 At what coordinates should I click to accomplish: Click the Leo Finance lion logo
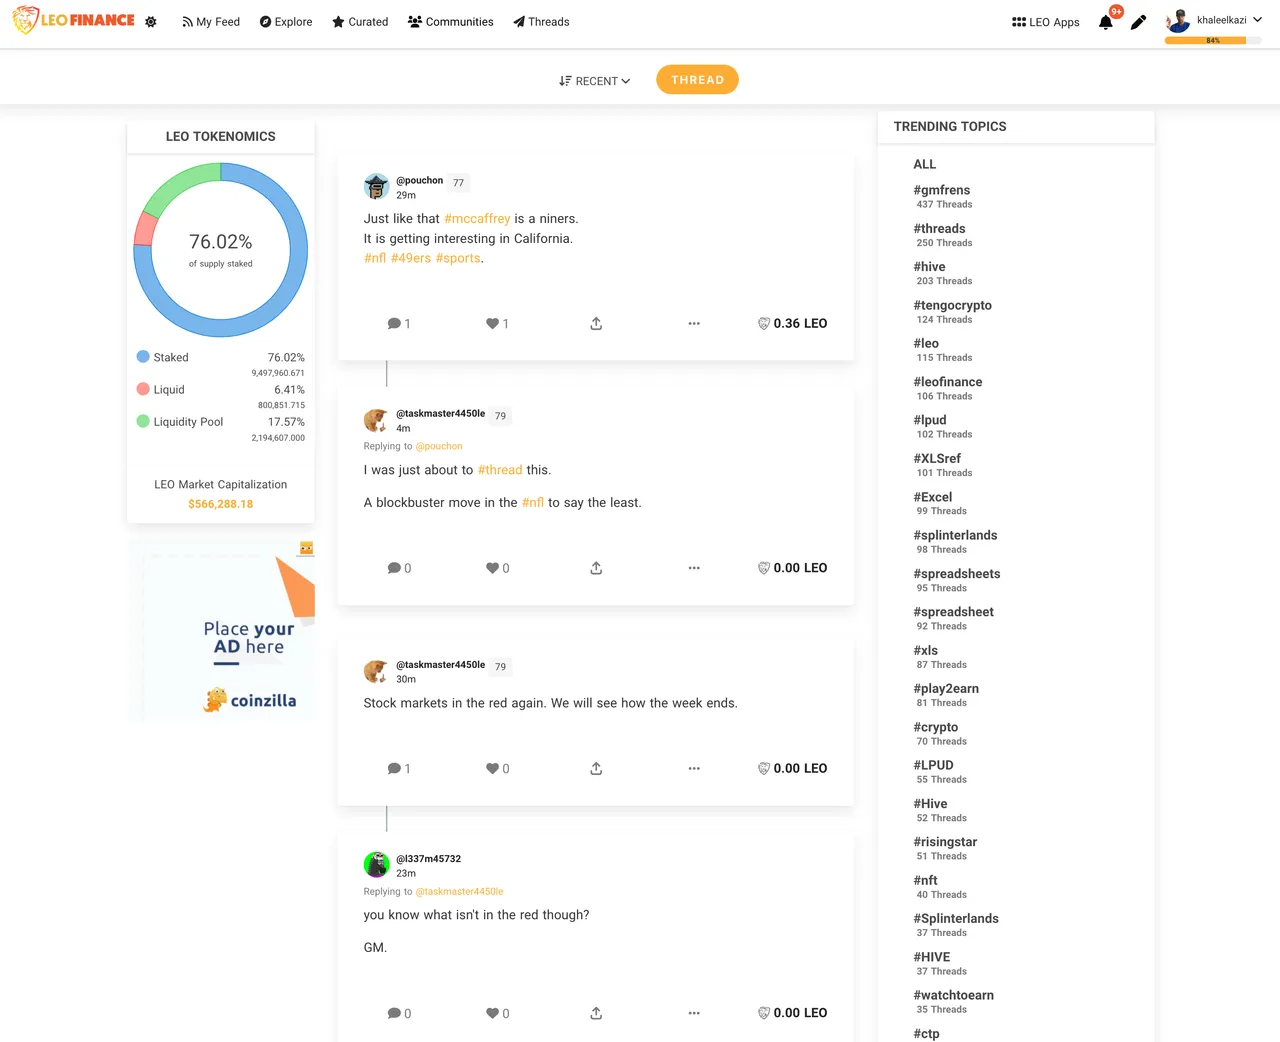pos(73,20)
